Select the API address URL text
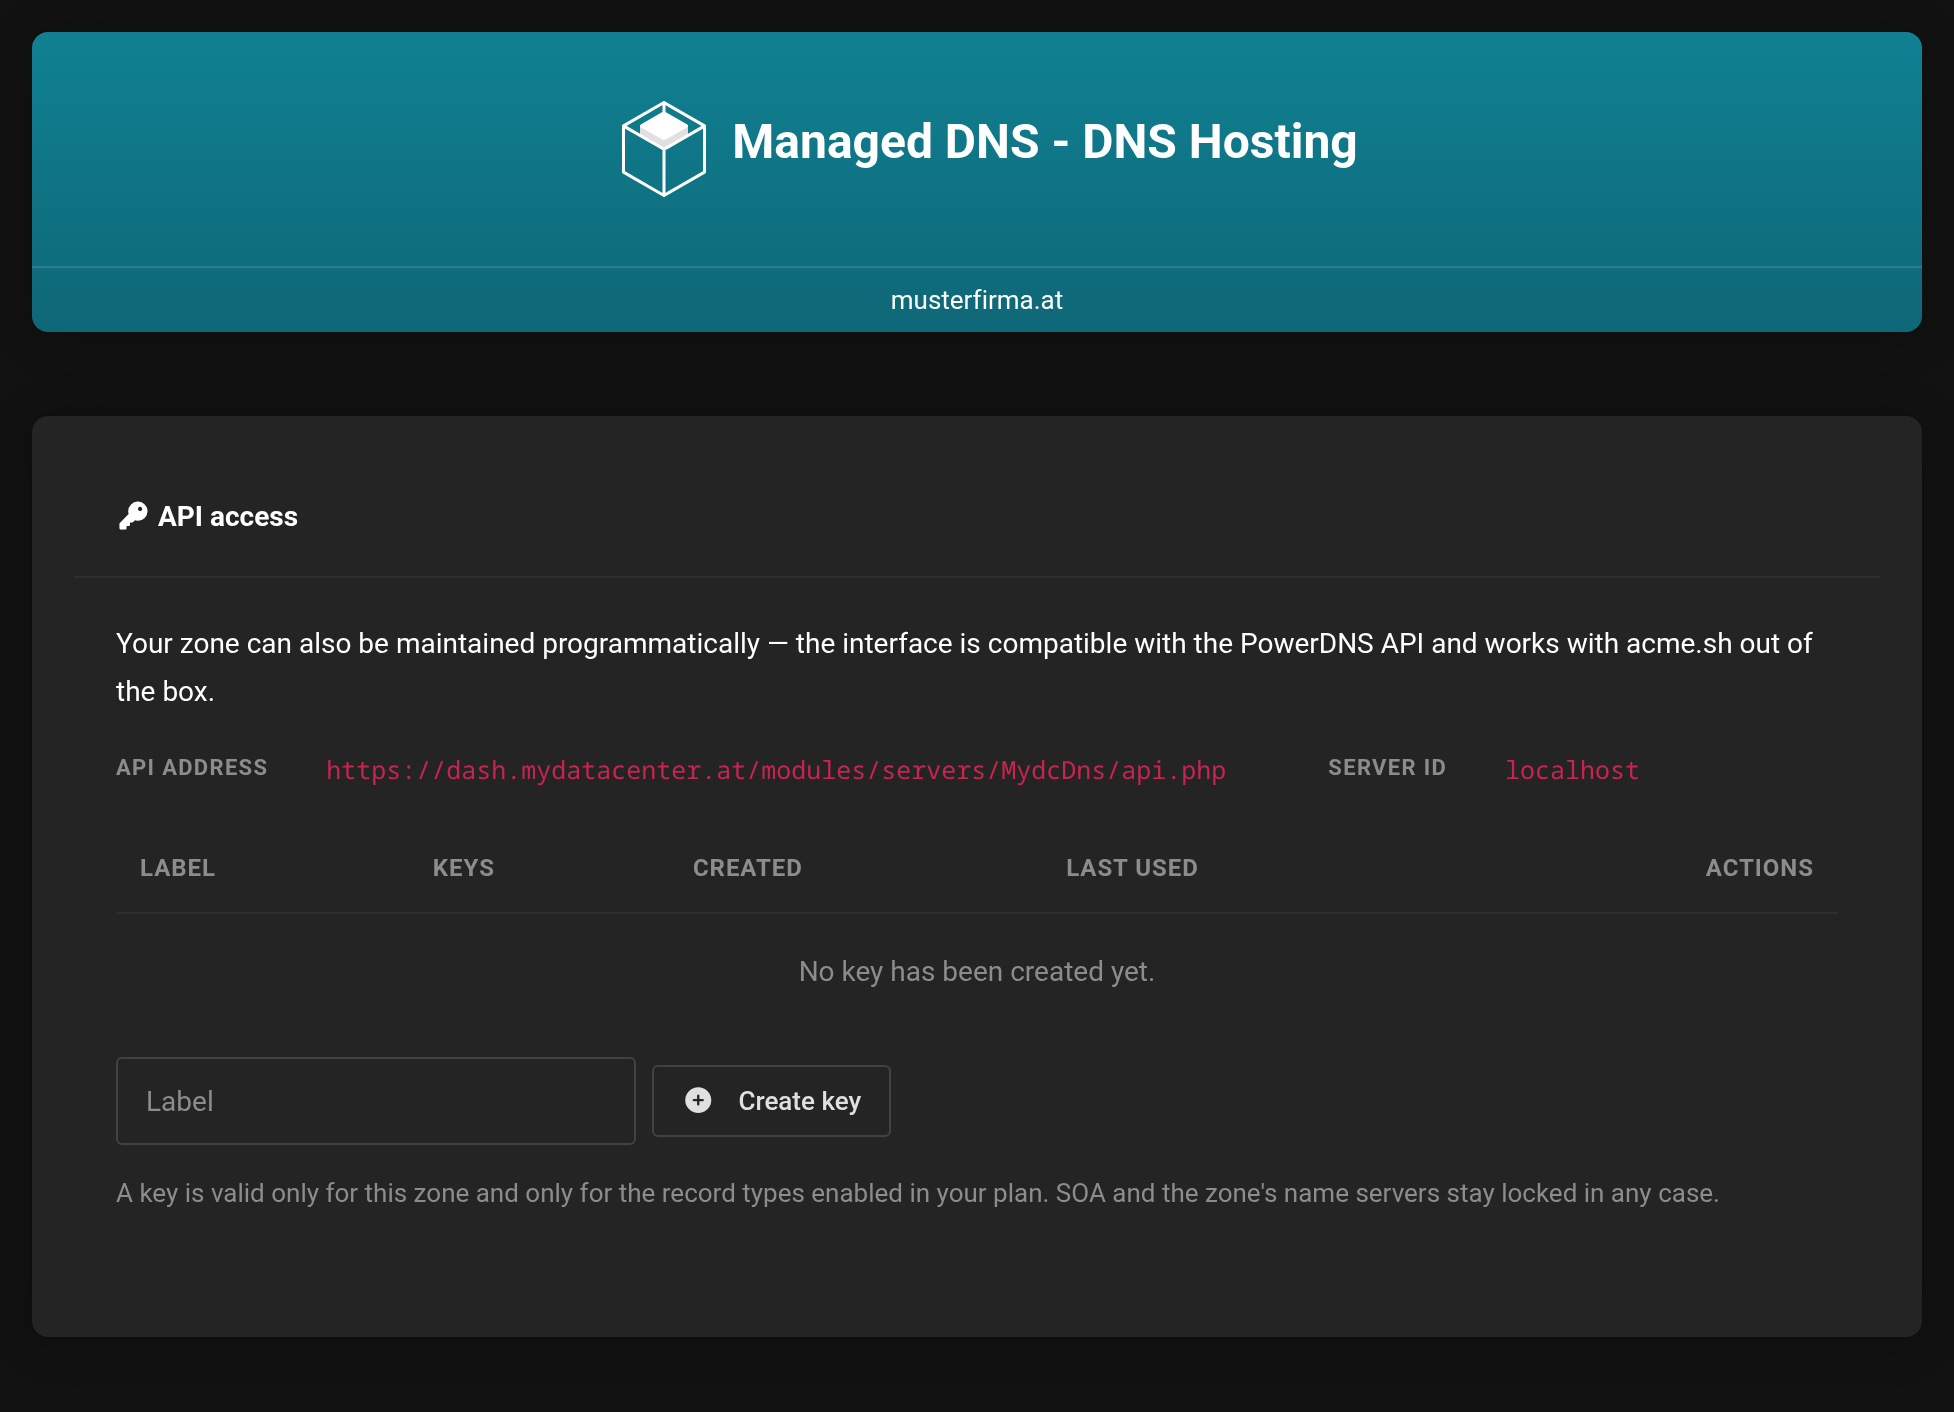The image size is (1954, 1412). click(776, 770)
